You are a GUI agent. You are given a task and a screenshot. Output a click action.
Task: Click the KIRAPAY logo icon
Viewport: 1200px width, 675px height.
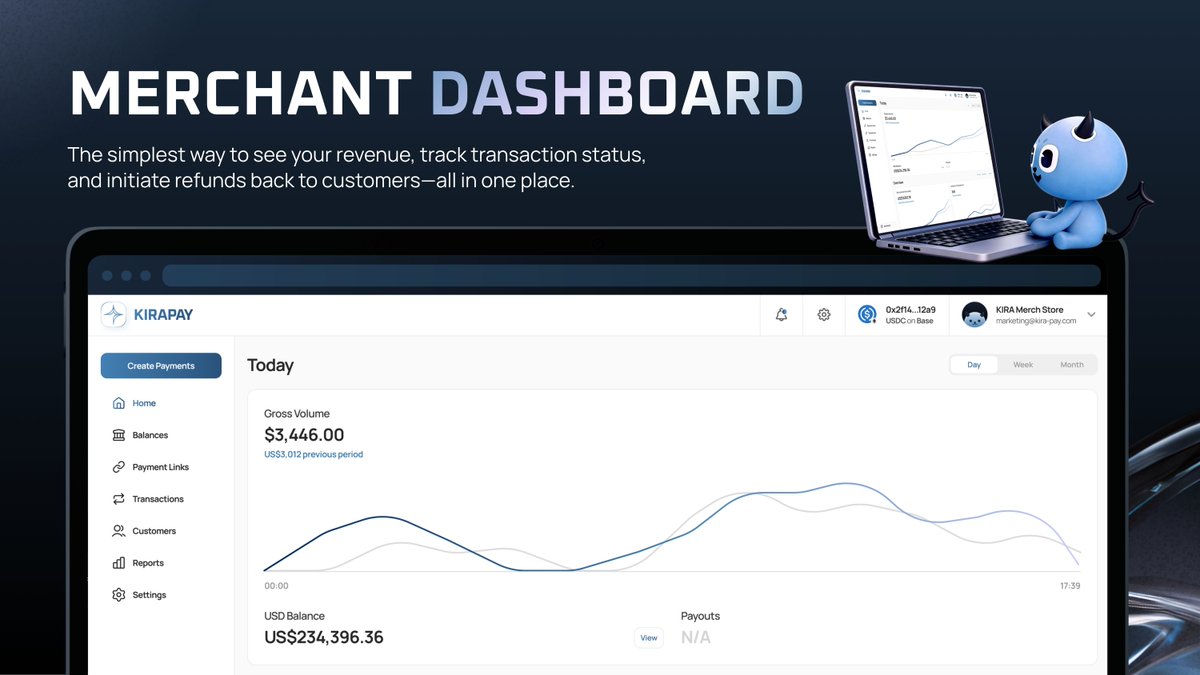pos(115,315)
